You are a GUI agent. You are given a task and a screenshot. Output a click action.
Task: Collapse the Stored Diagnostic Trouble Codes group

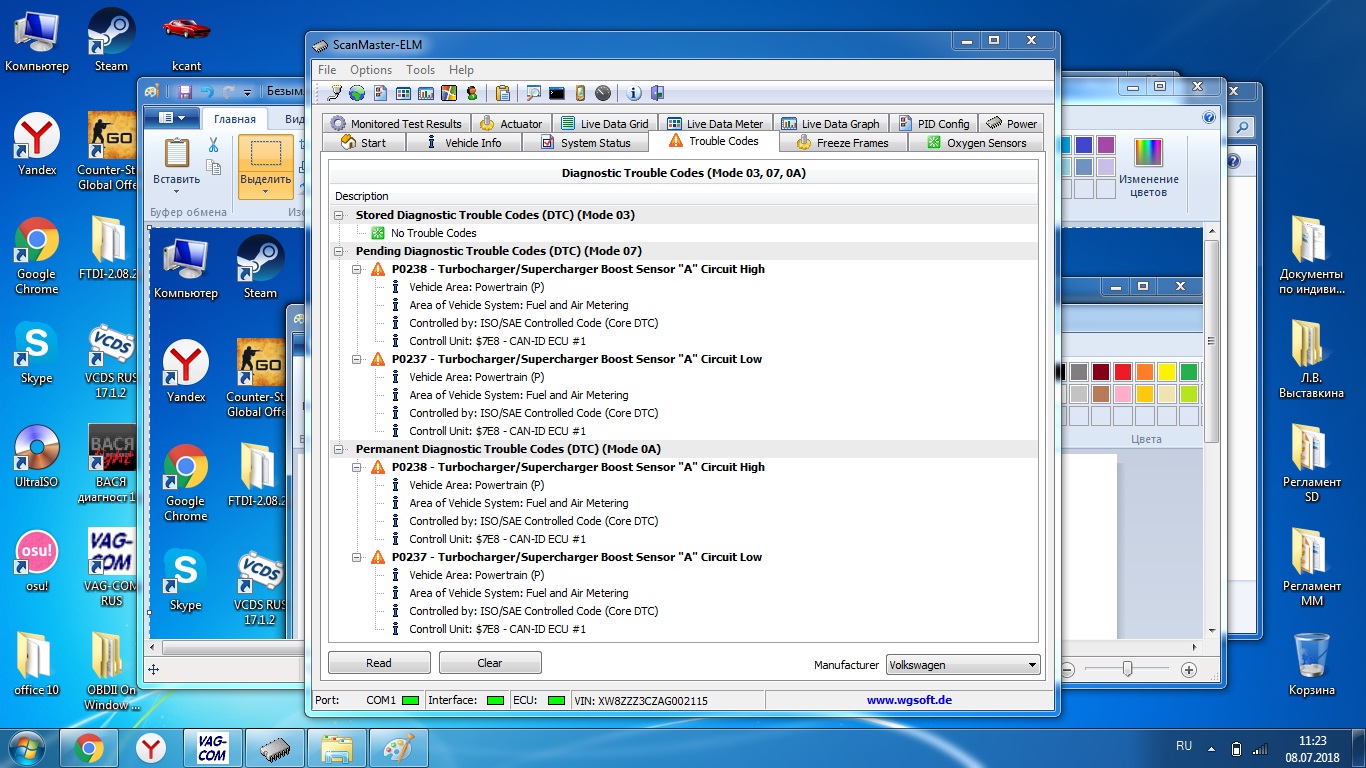pyautogui.click(x=339, y=215)
